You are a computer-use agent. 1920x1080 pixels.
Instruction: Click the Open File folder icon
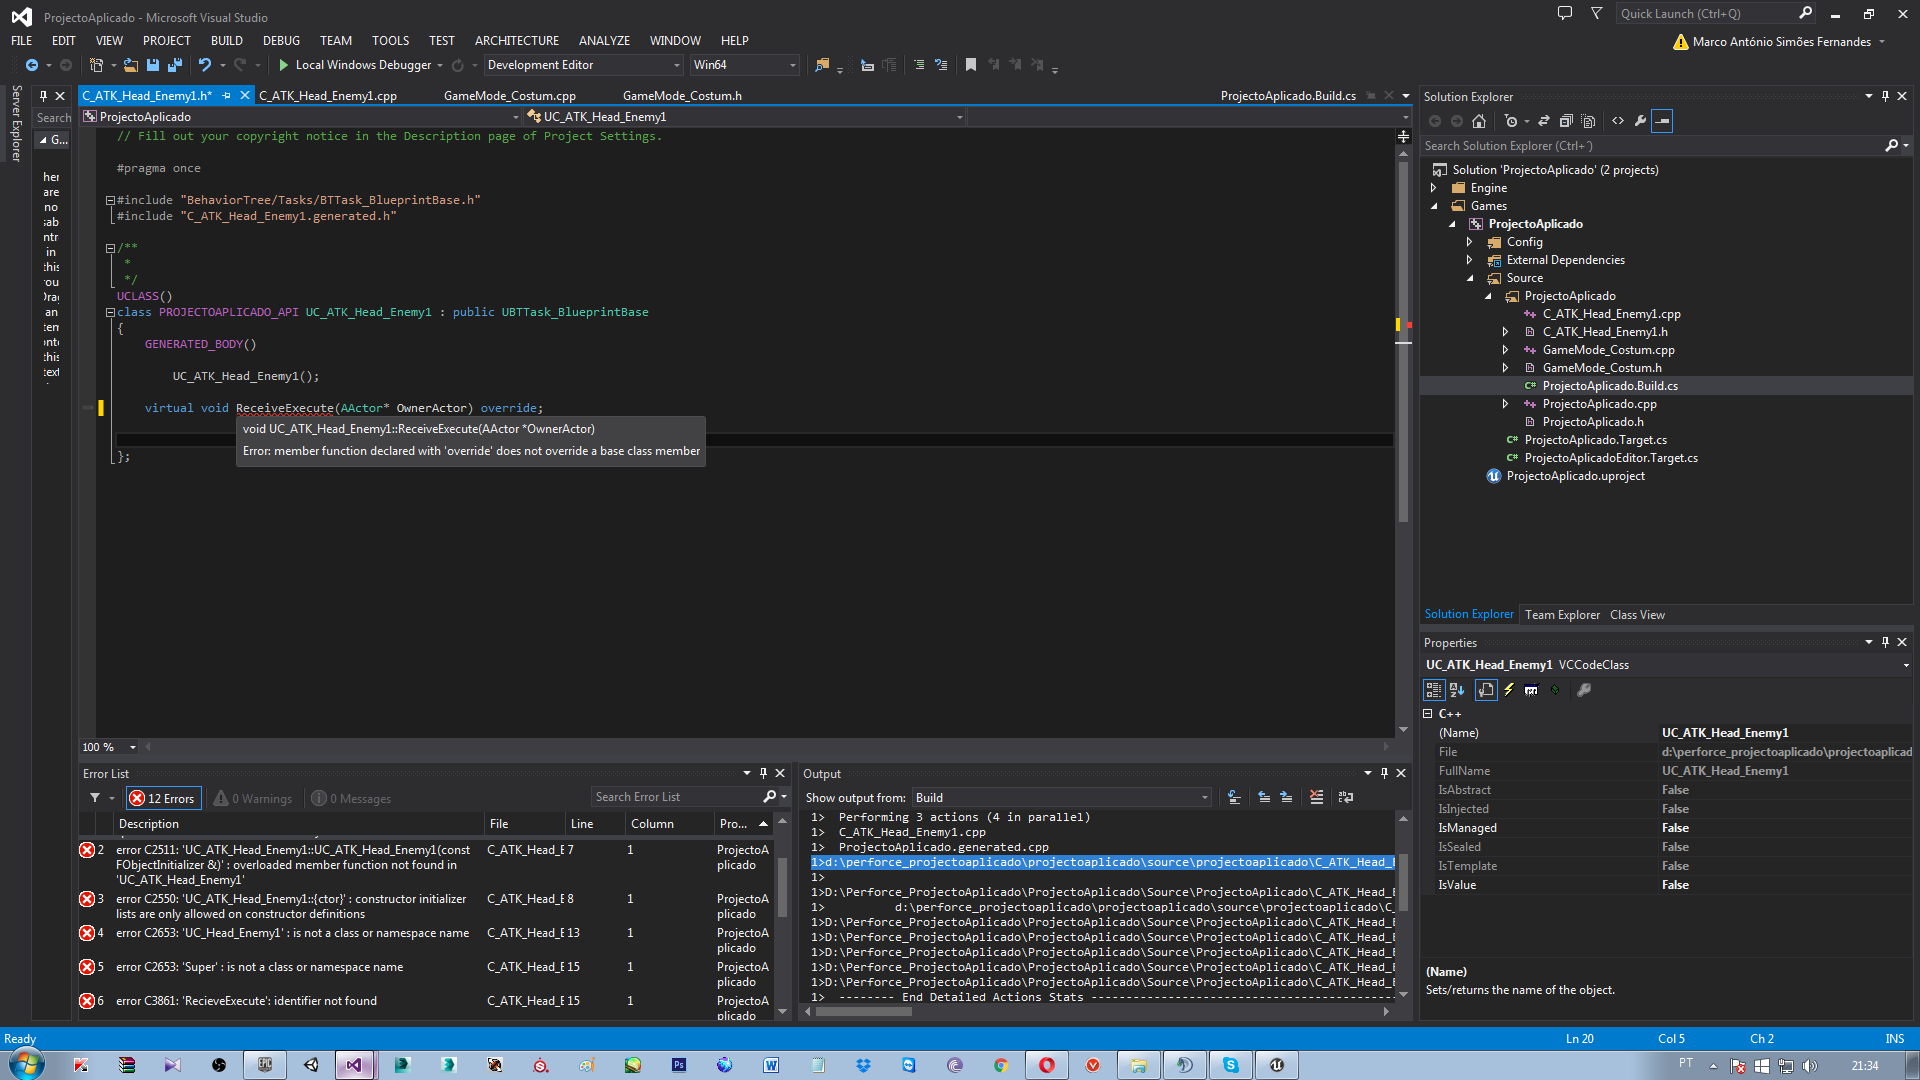click(131, 65)
